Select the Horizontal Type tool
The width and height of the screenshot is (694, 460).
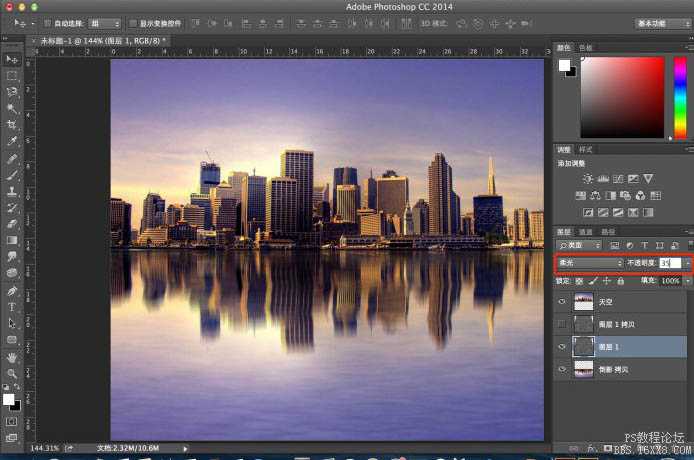point(12,307)
